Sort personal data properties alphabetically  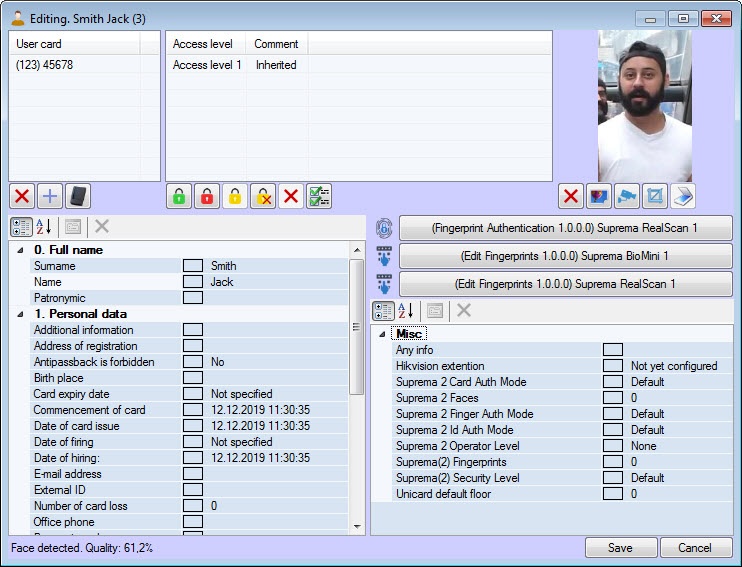coord(46,227)
